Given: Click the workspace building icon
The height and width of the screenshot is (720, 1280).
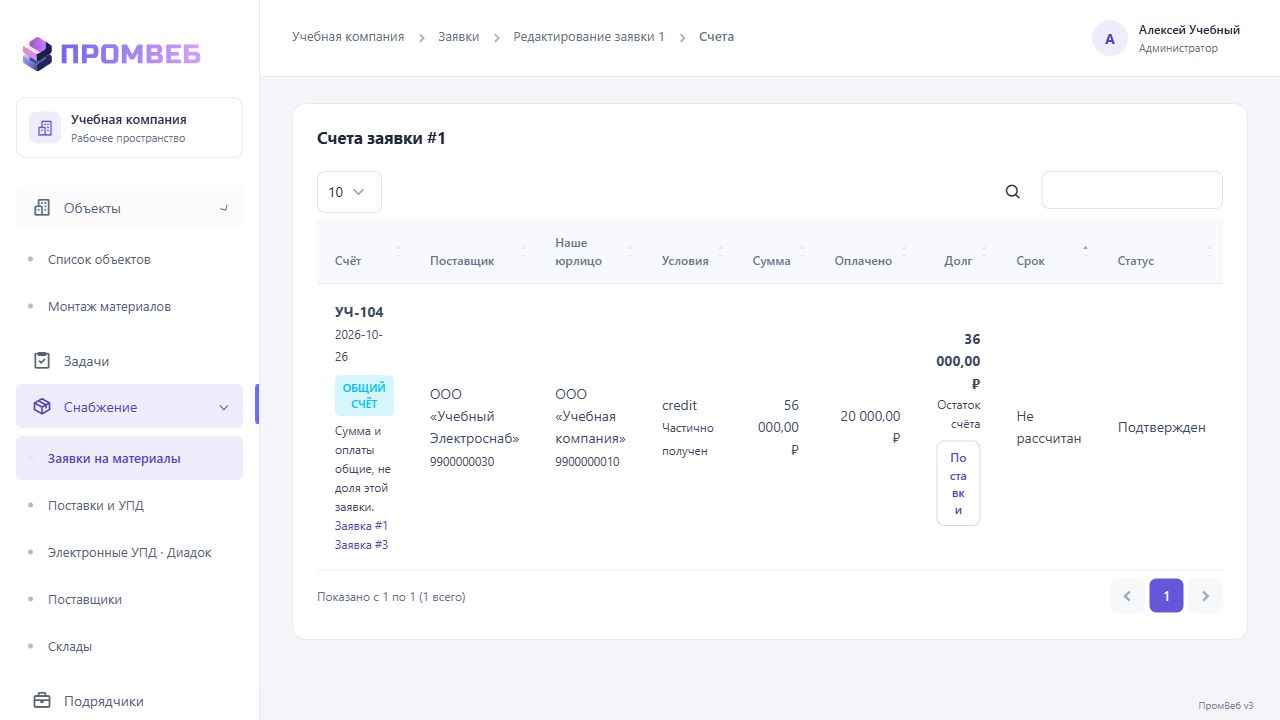Looking at the screenshot, I should click(x=45, y=128).
